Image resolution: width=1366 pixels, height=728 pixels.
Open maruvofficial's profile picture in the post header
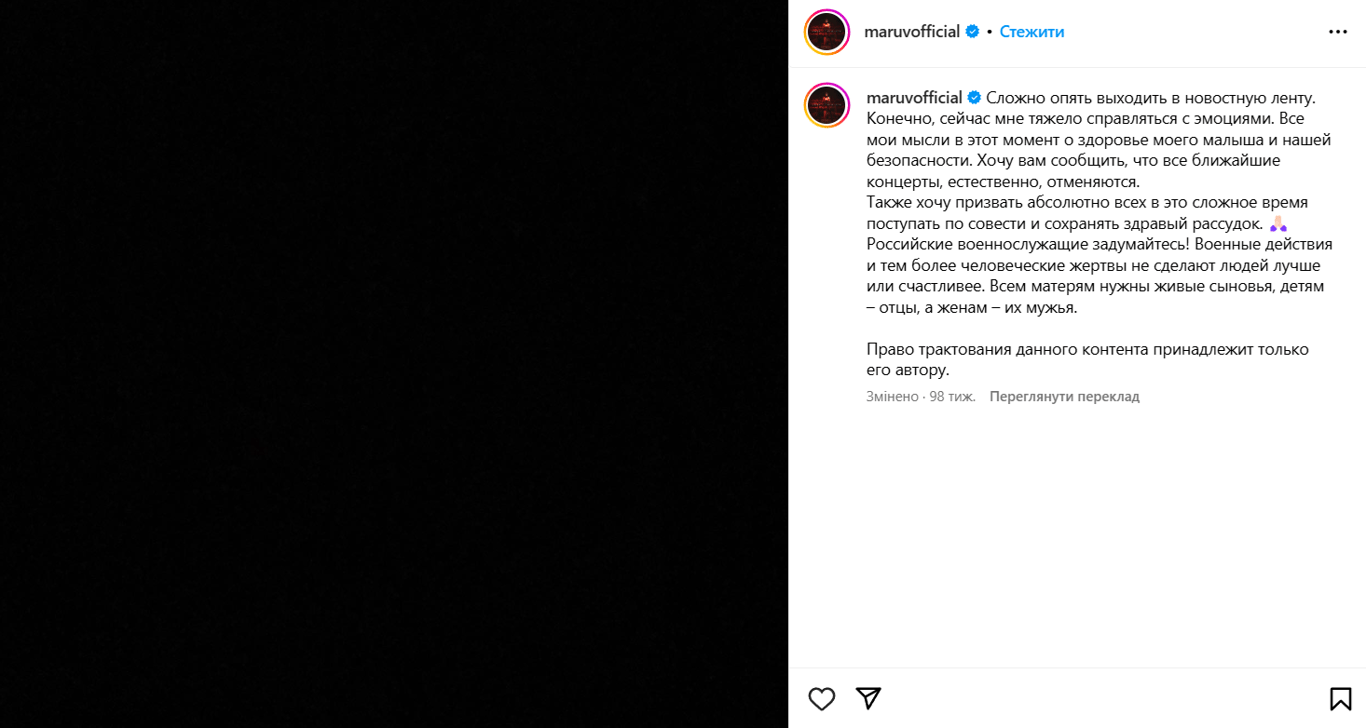pyautogui.click(x=826, y=31)
